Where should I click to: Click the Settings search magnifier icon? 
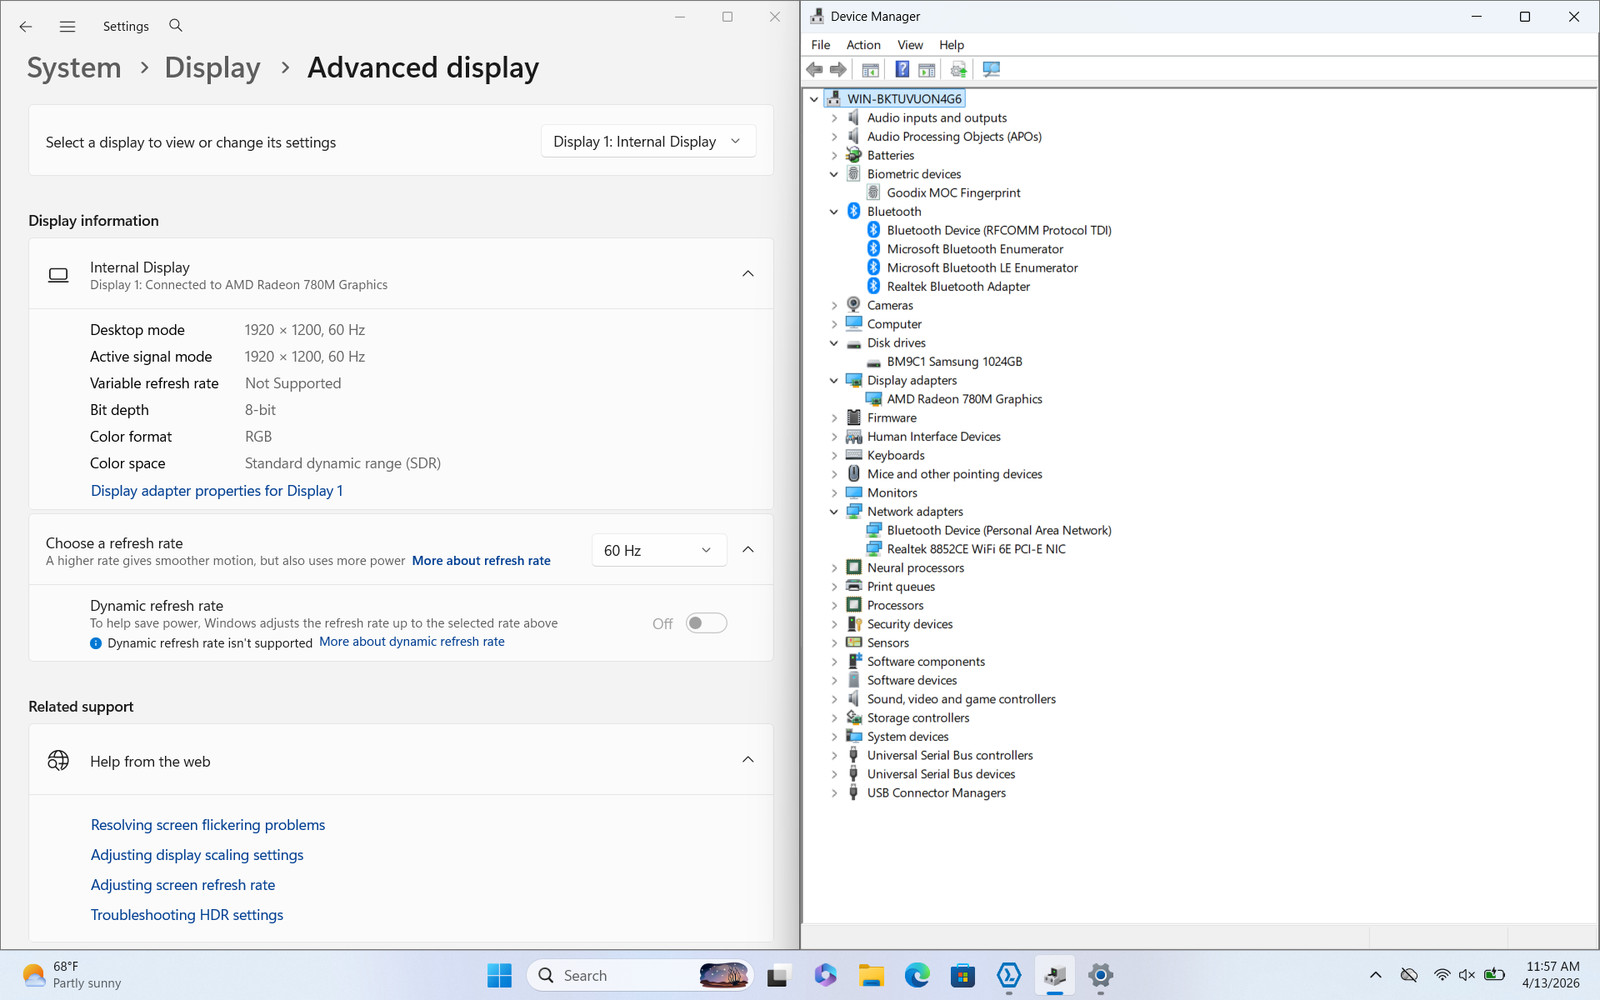coord(176,26)
